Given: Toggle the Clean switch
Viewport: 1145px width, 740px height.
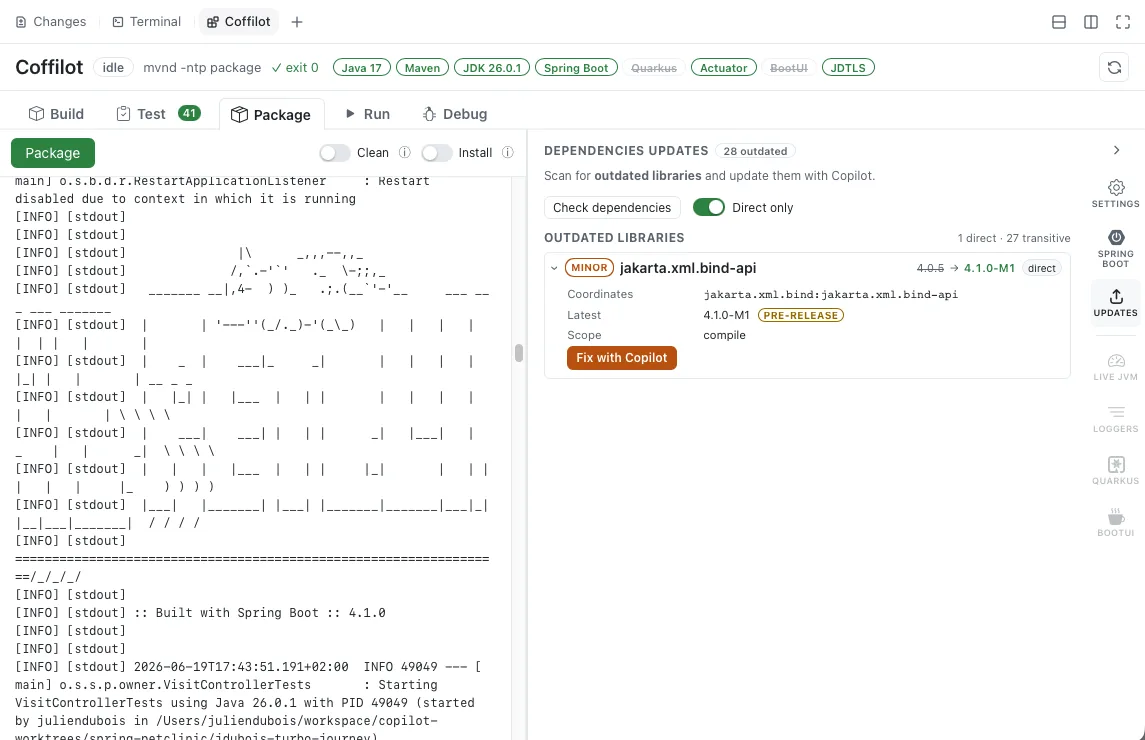Looking at the screenshot, I should [334, 153].
